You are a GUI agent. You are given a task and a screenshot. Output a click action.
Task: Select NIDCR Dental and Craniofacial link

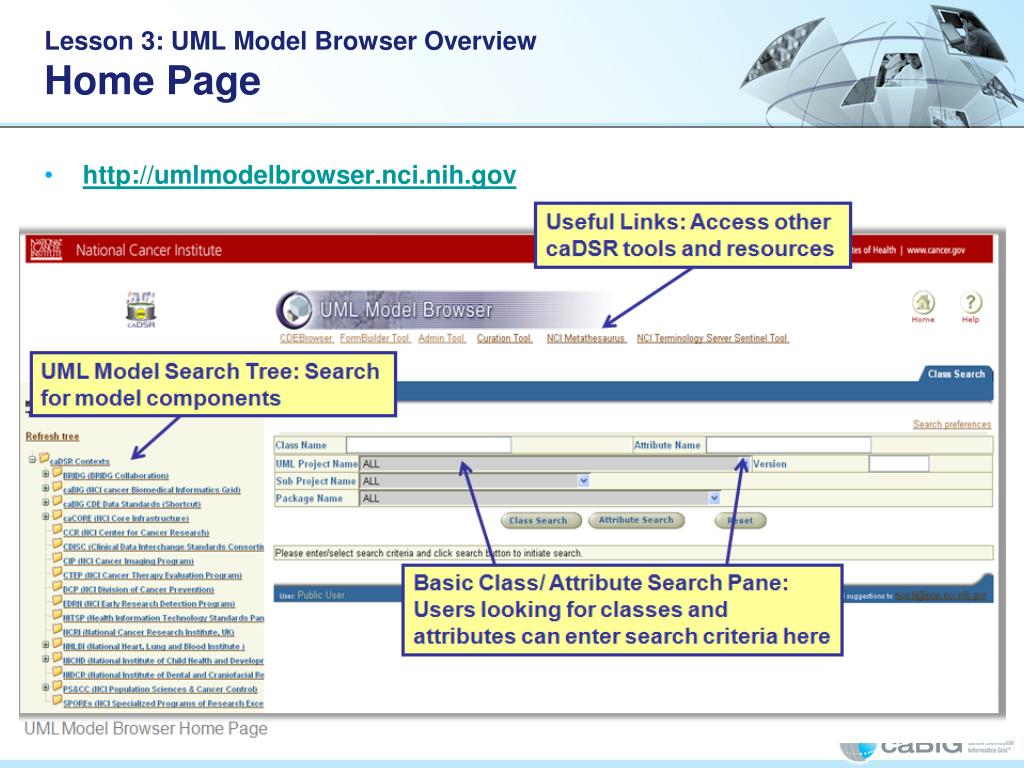(163, 675)
